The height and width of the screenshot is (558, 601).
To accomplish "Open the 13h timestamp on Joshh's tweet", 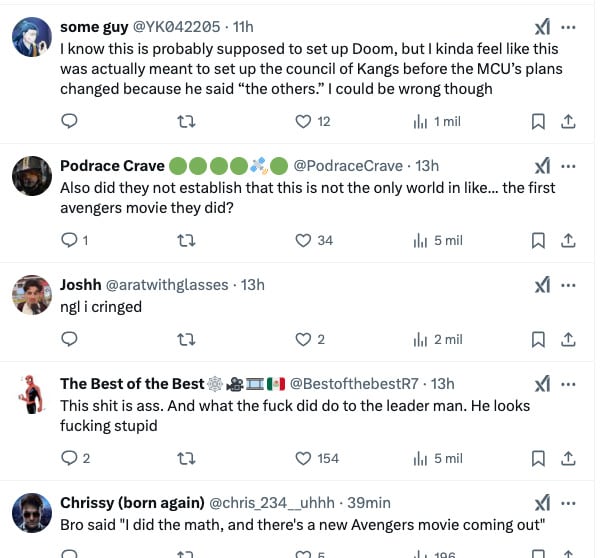I will coord(253,284).
